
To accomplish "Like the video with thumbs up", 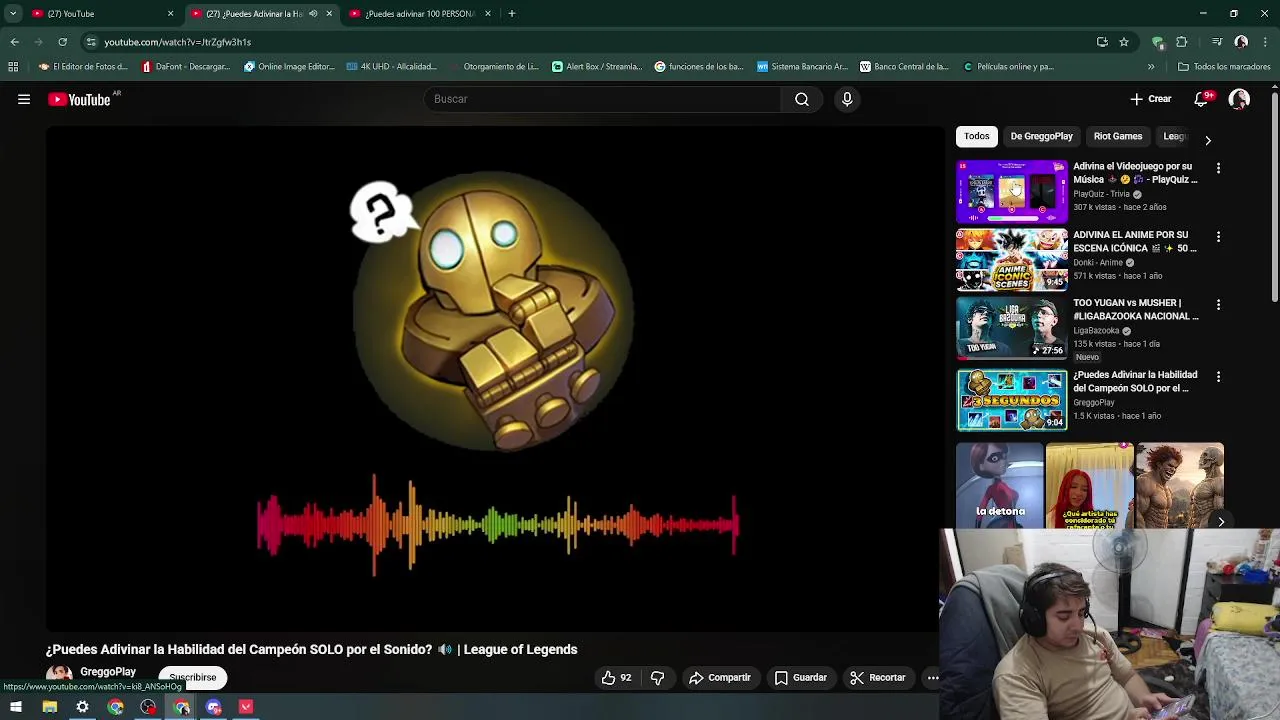I will point(616,678).
